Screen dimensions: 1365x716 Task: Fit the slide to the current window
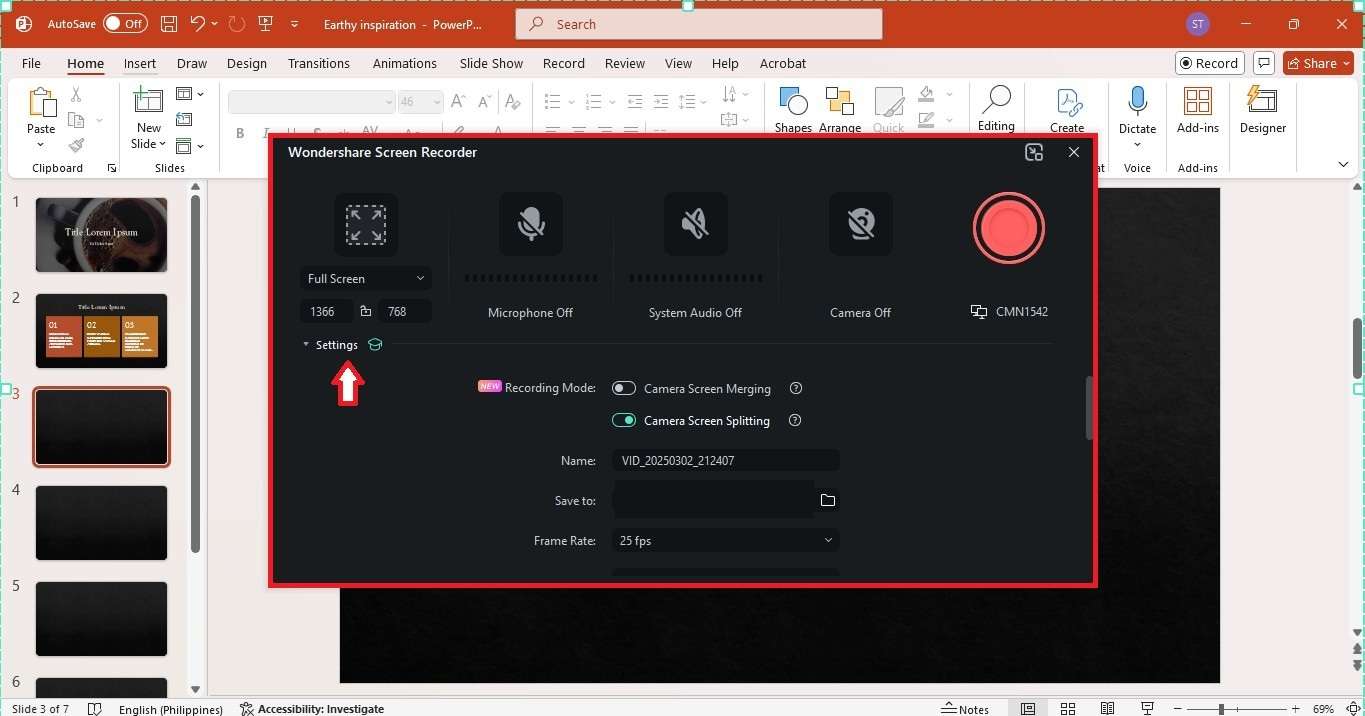(1353, 708)
